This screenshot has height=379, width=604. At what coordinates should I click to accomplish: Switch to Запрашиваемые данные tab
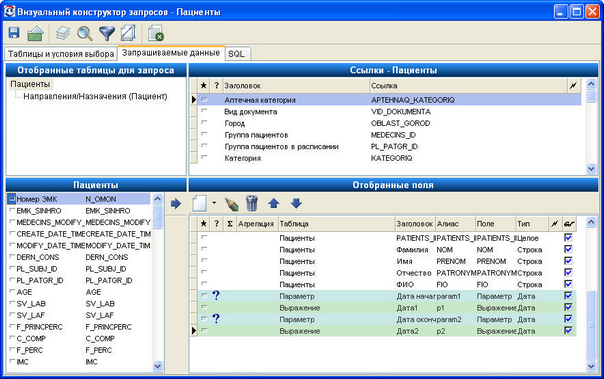pos(171,53)
